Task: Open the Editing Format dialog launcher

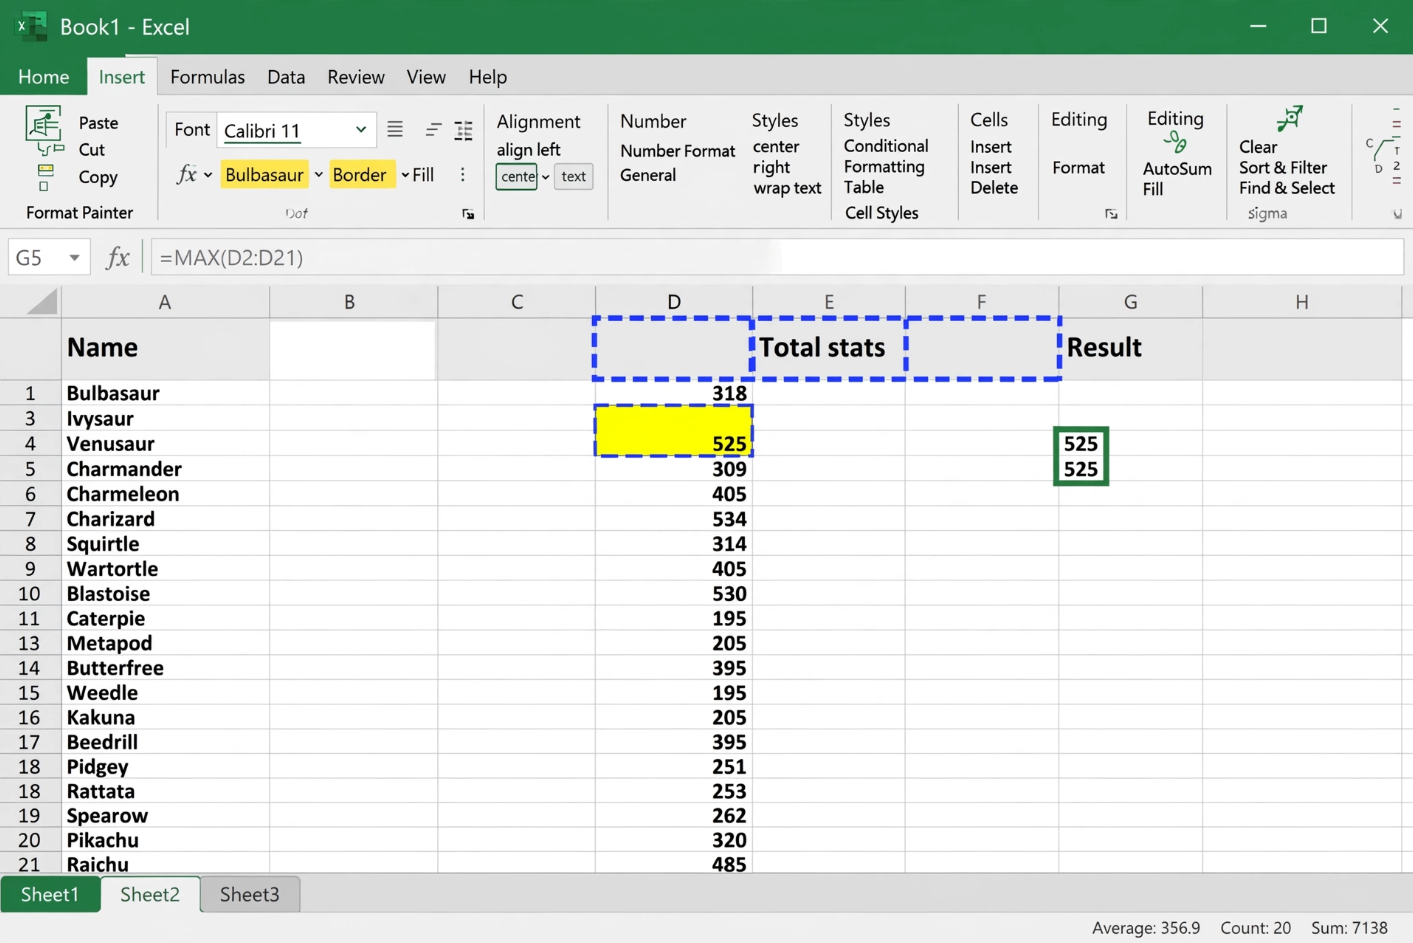Action: (1111, 214)
